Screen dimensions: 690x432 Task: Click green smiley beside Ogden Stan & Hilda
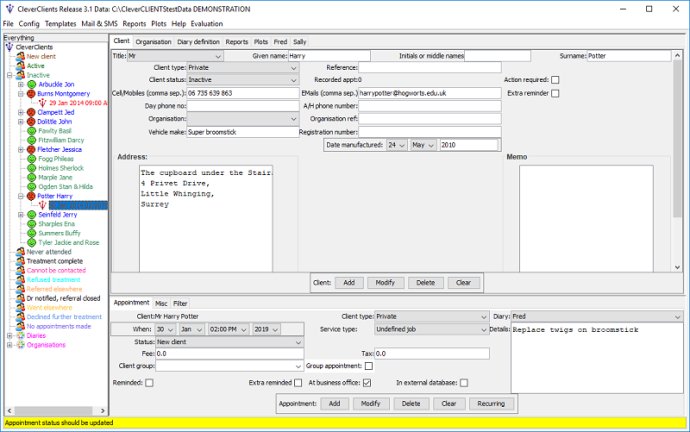point(31,187)
